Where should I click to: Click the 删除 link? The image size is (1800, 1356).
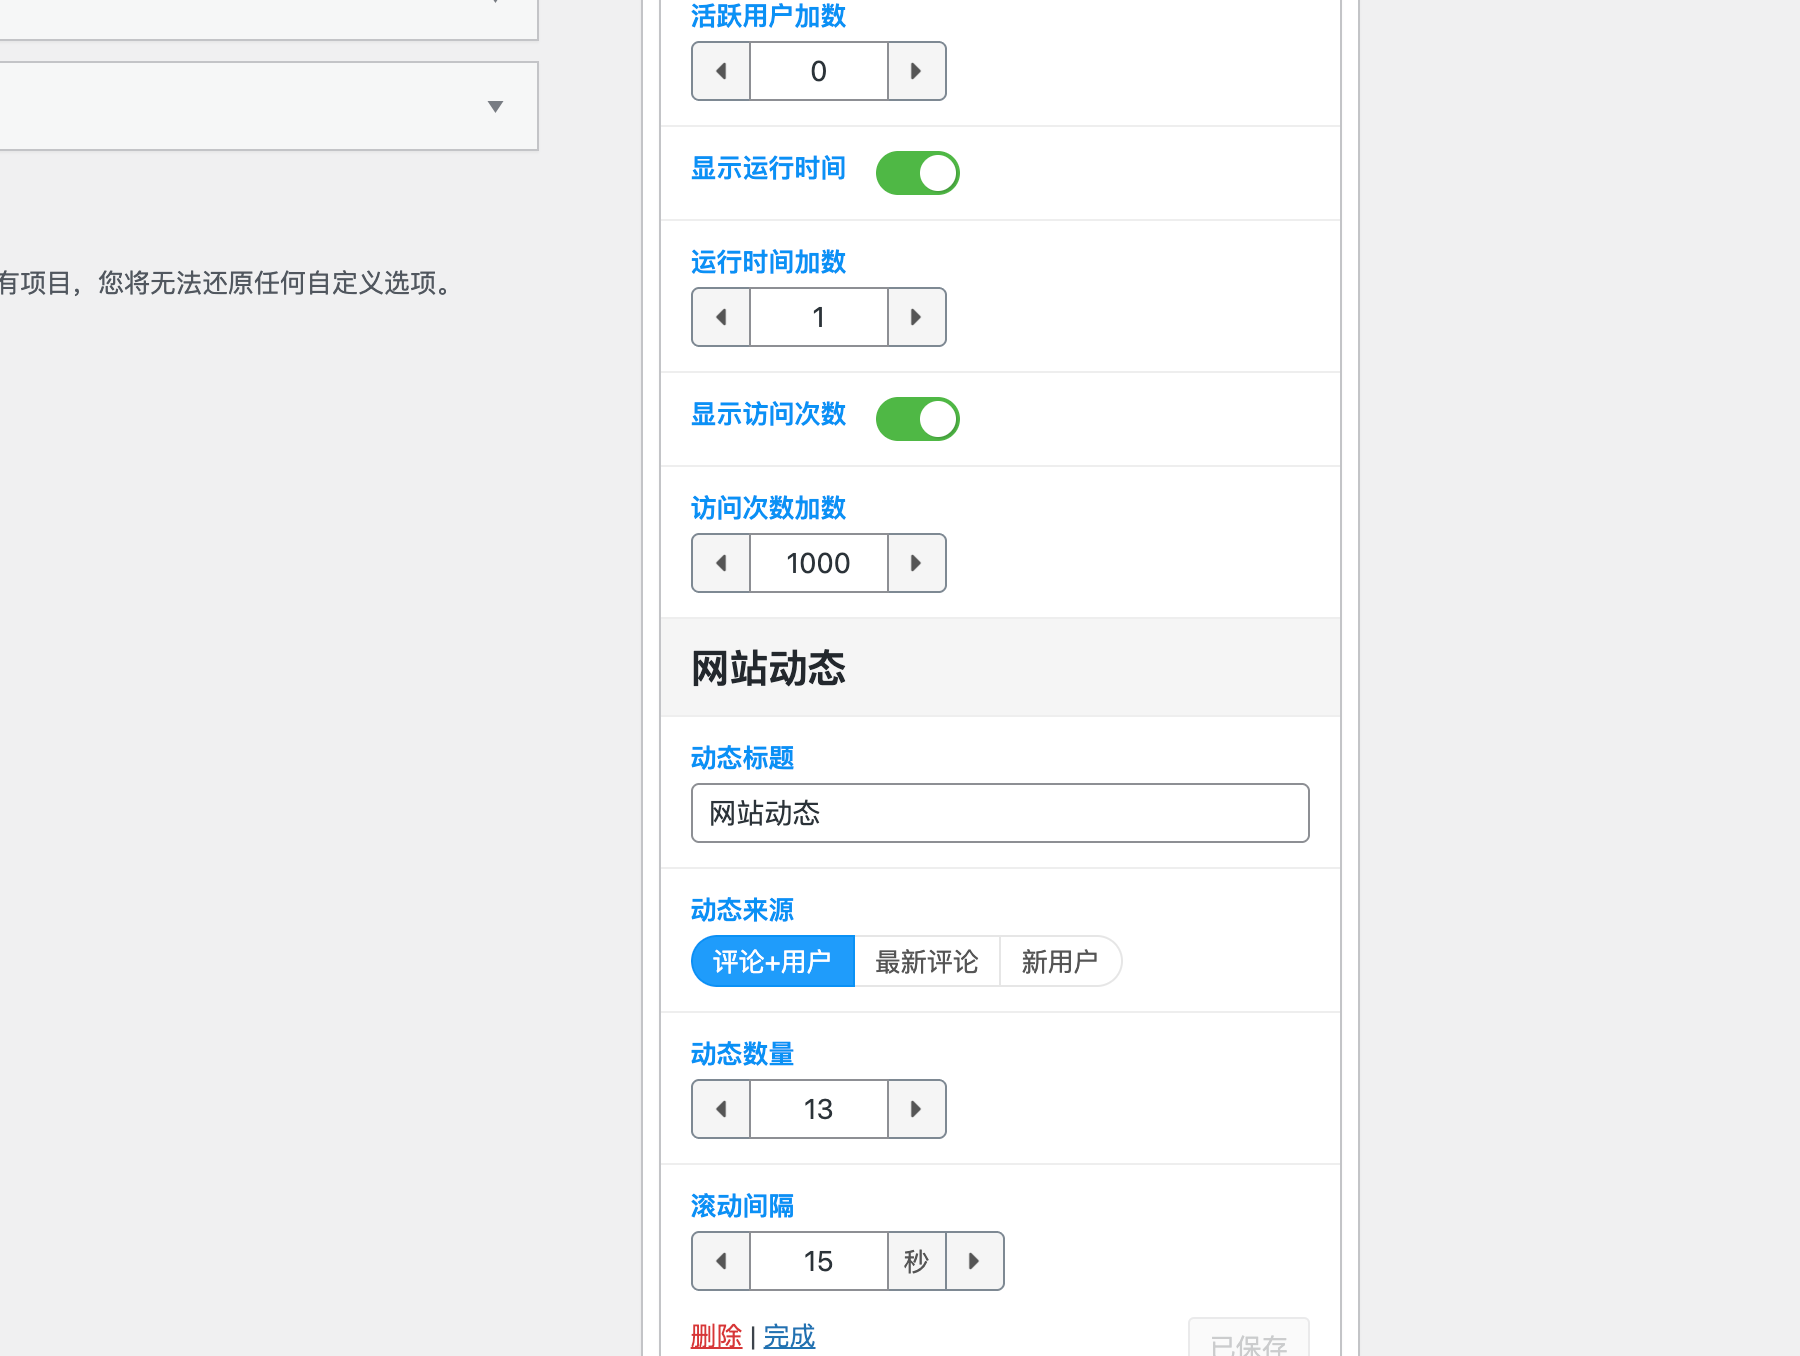click(716, 1336)
